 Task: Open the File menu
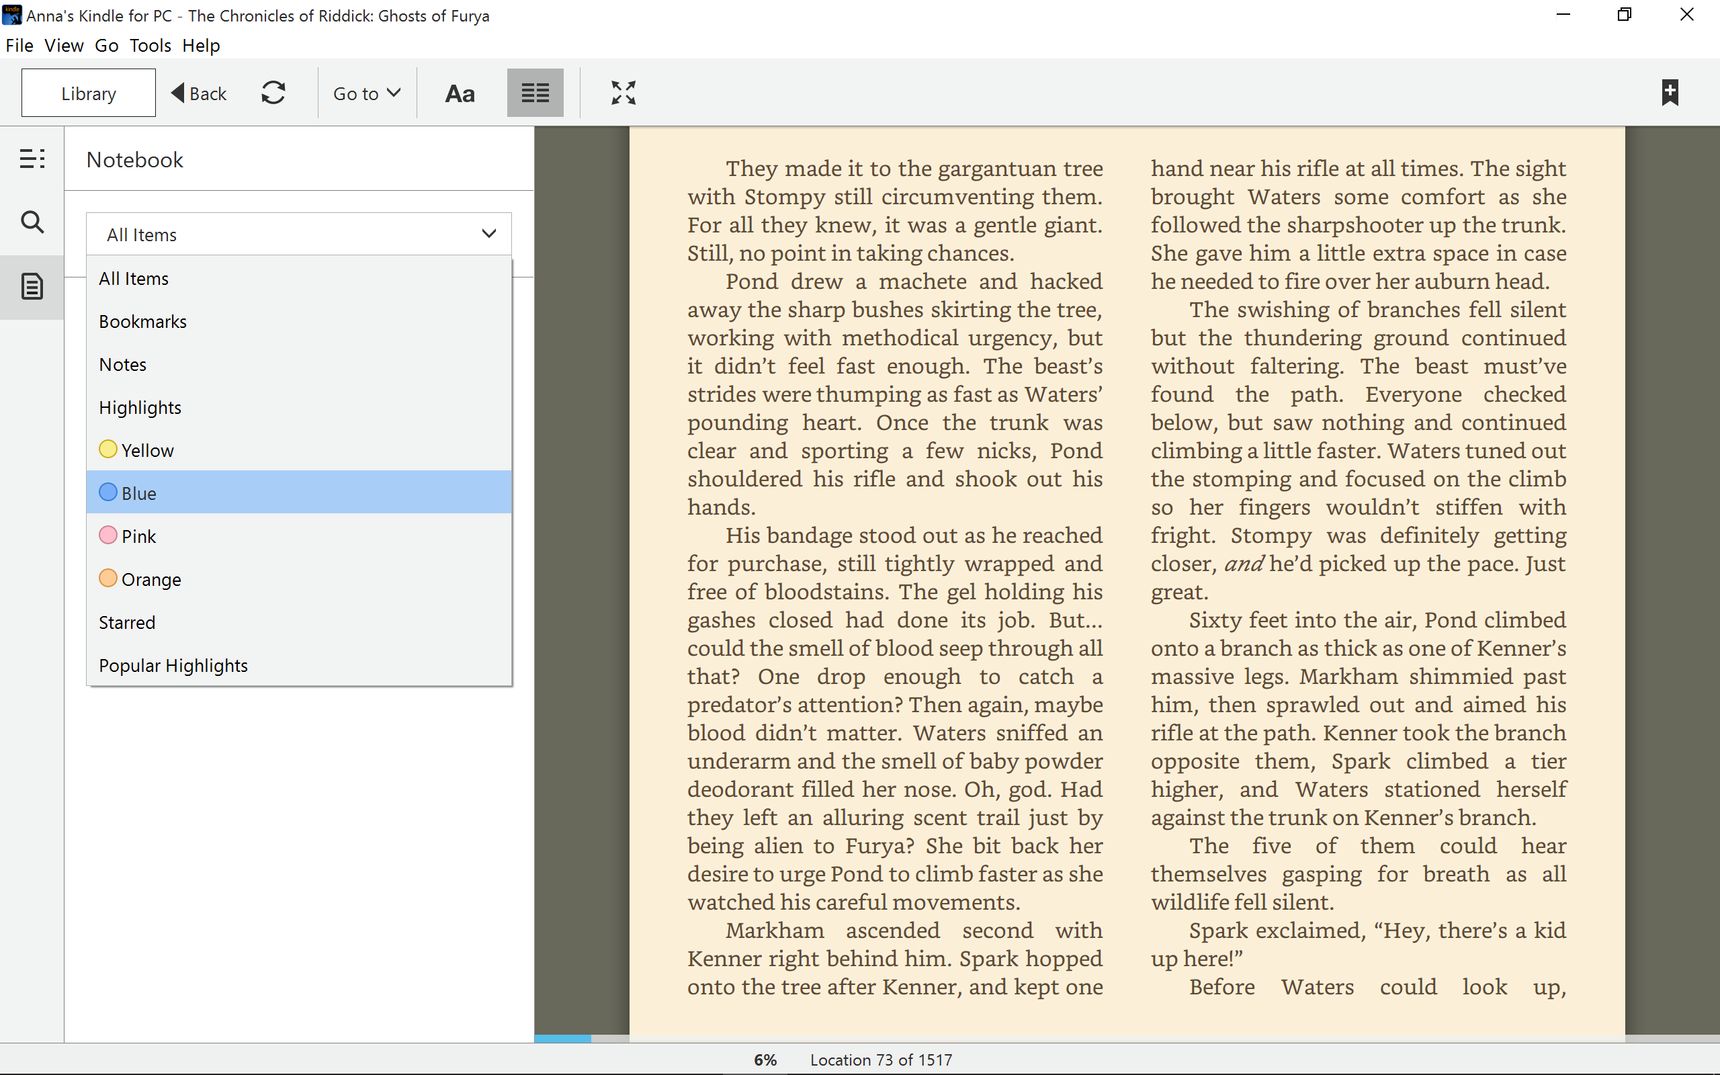tap(19, 45)
